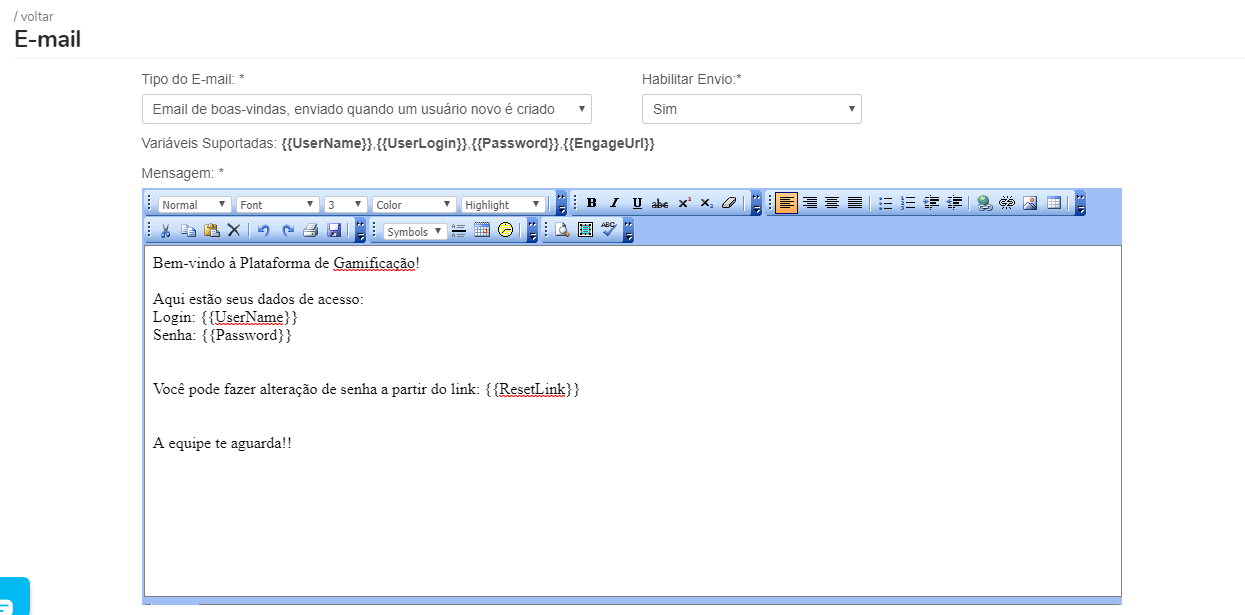Expand the overflow arrow after the spell-check icon
Viewport: 1245px width, 615px height.
point(628,231)
